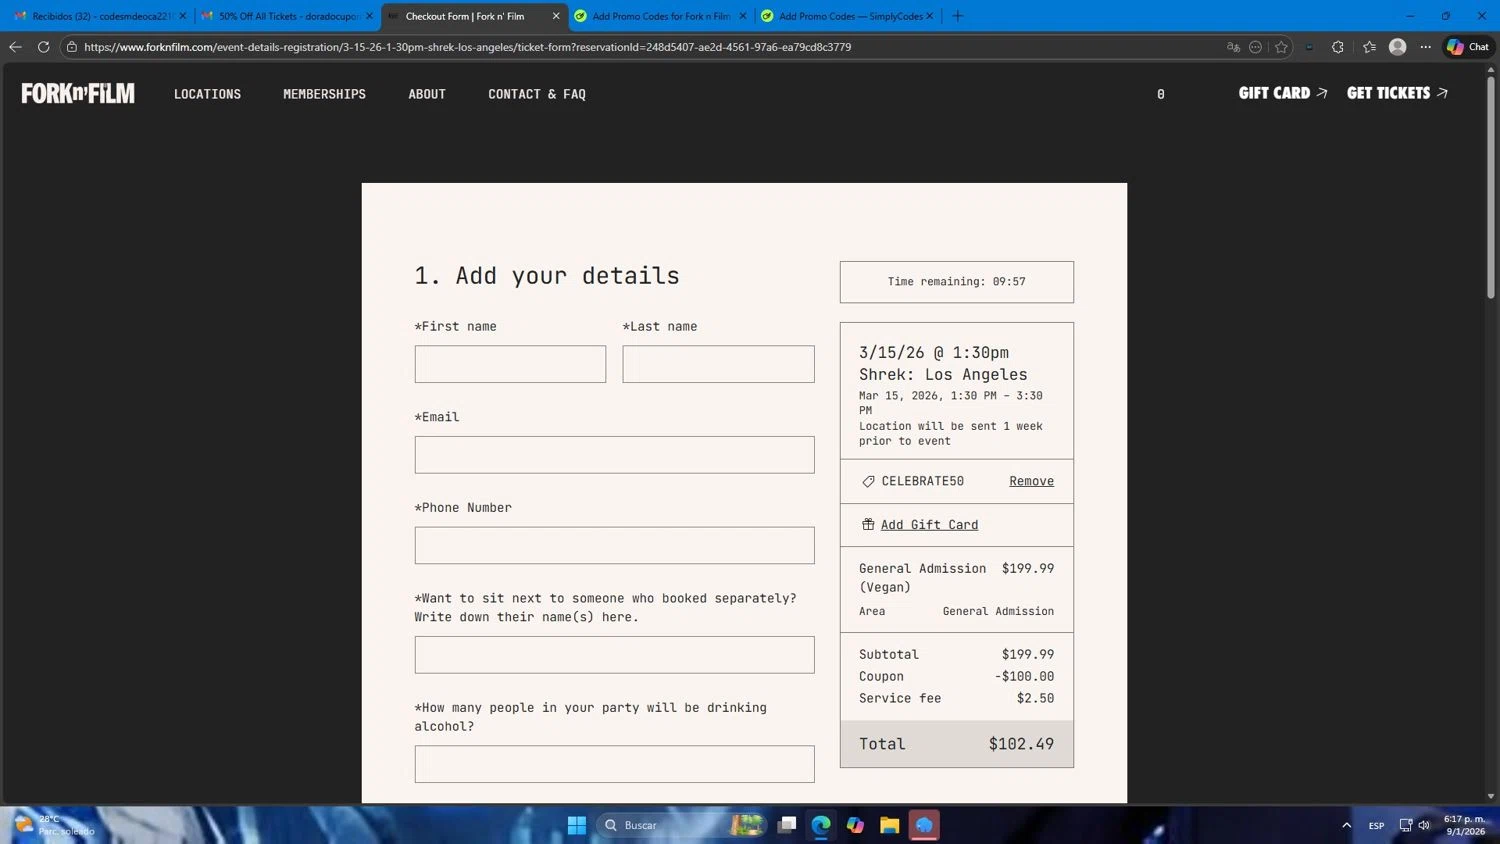Open the Locations menu item
Viewport: 1500px width, 844px height.
[x=207, y=94]
